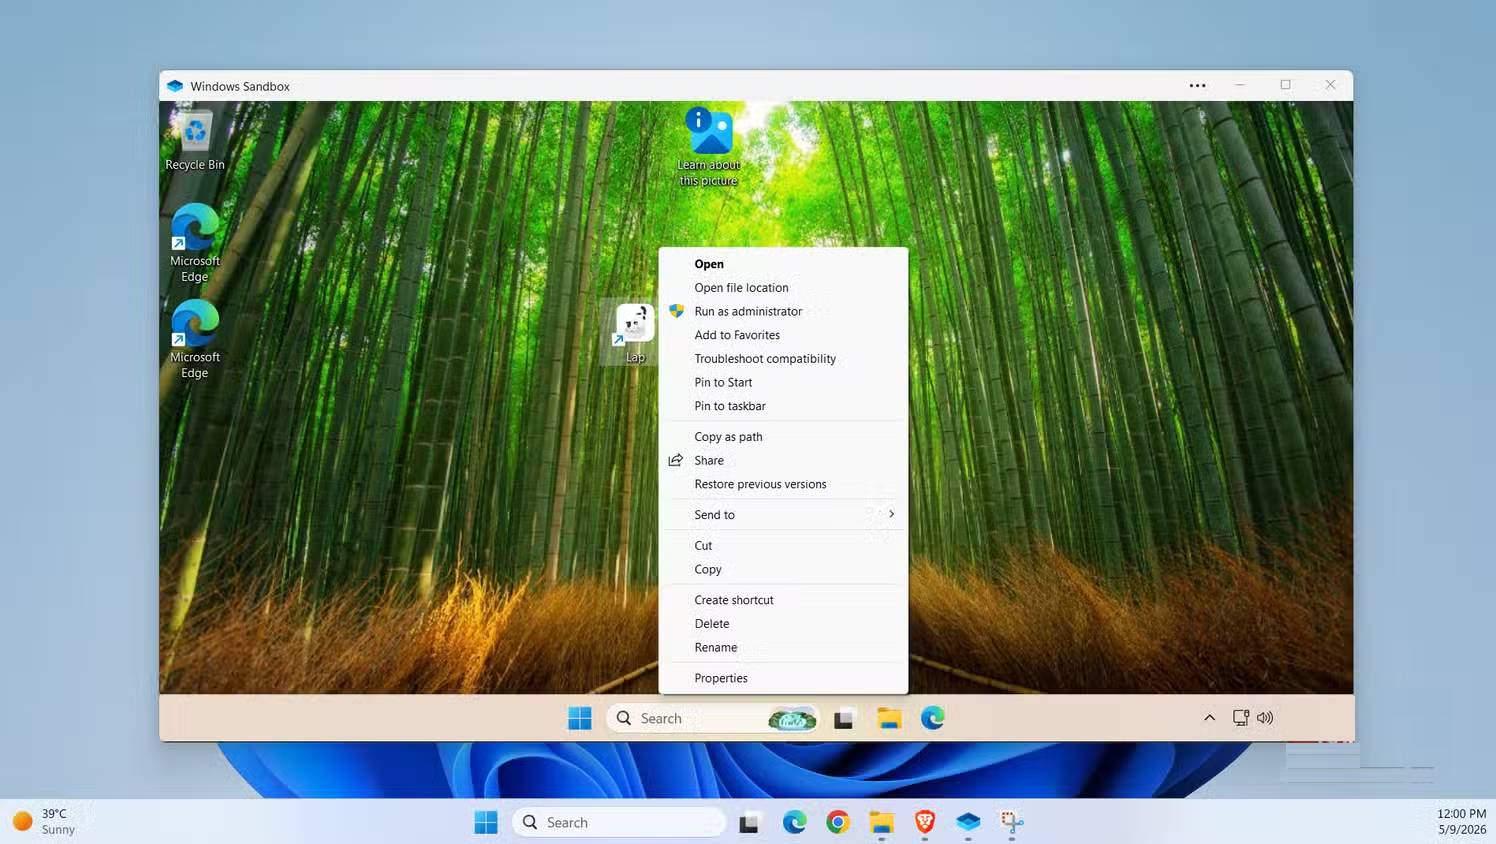1496x844 pixels.
Task: Click the search highlight image in Sandbox search box
Action: 791,718
